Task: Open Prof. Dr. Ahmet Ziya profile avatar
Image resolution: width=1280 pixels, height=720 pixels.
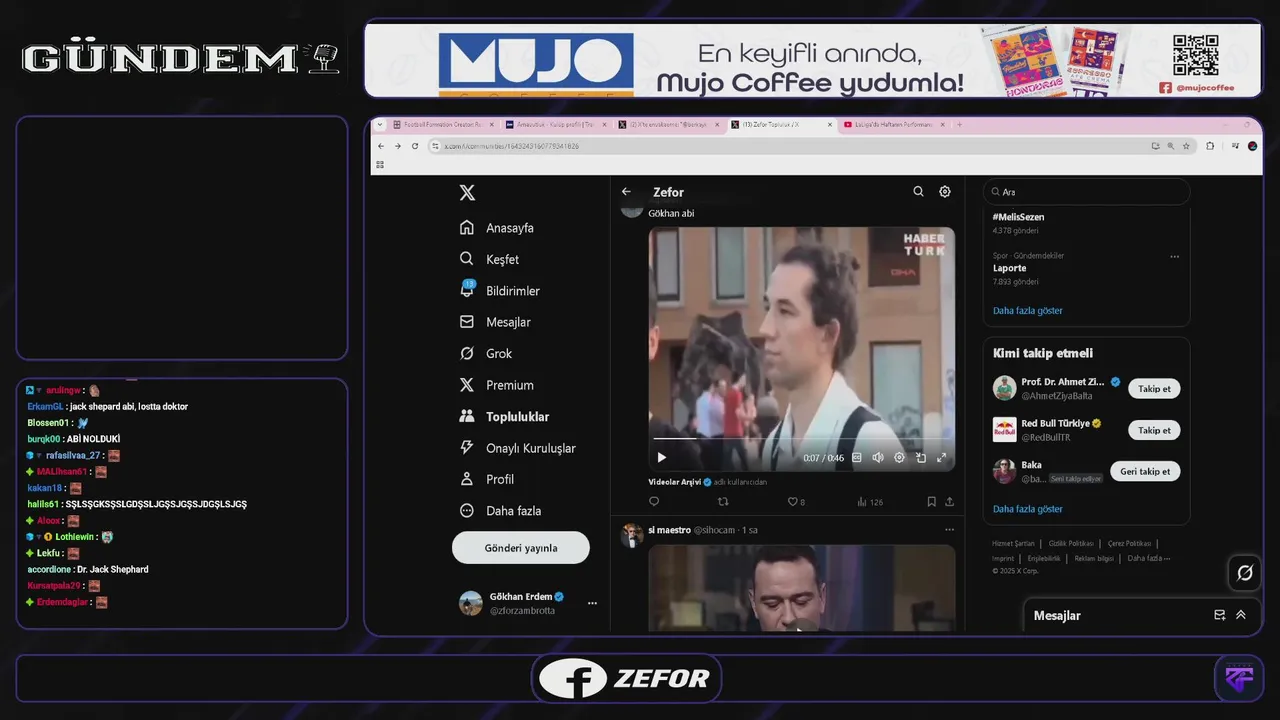Action: pyautogui.click(x=1004, y=388)
